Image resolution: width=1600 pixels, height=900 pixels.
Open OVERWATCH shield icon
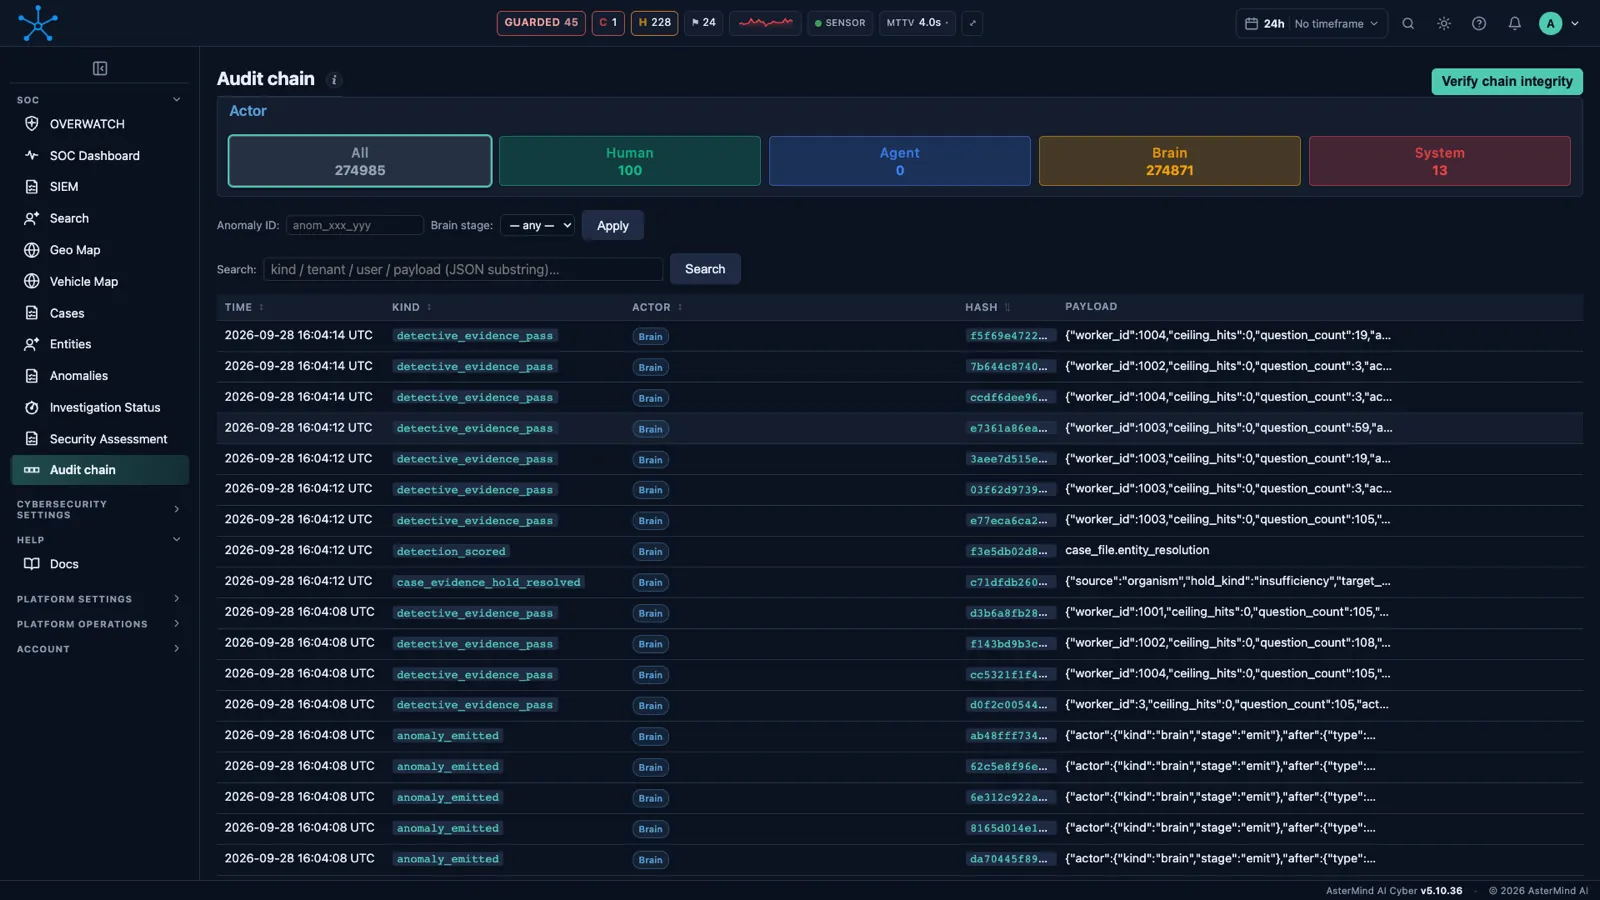(x=32, y=124)
